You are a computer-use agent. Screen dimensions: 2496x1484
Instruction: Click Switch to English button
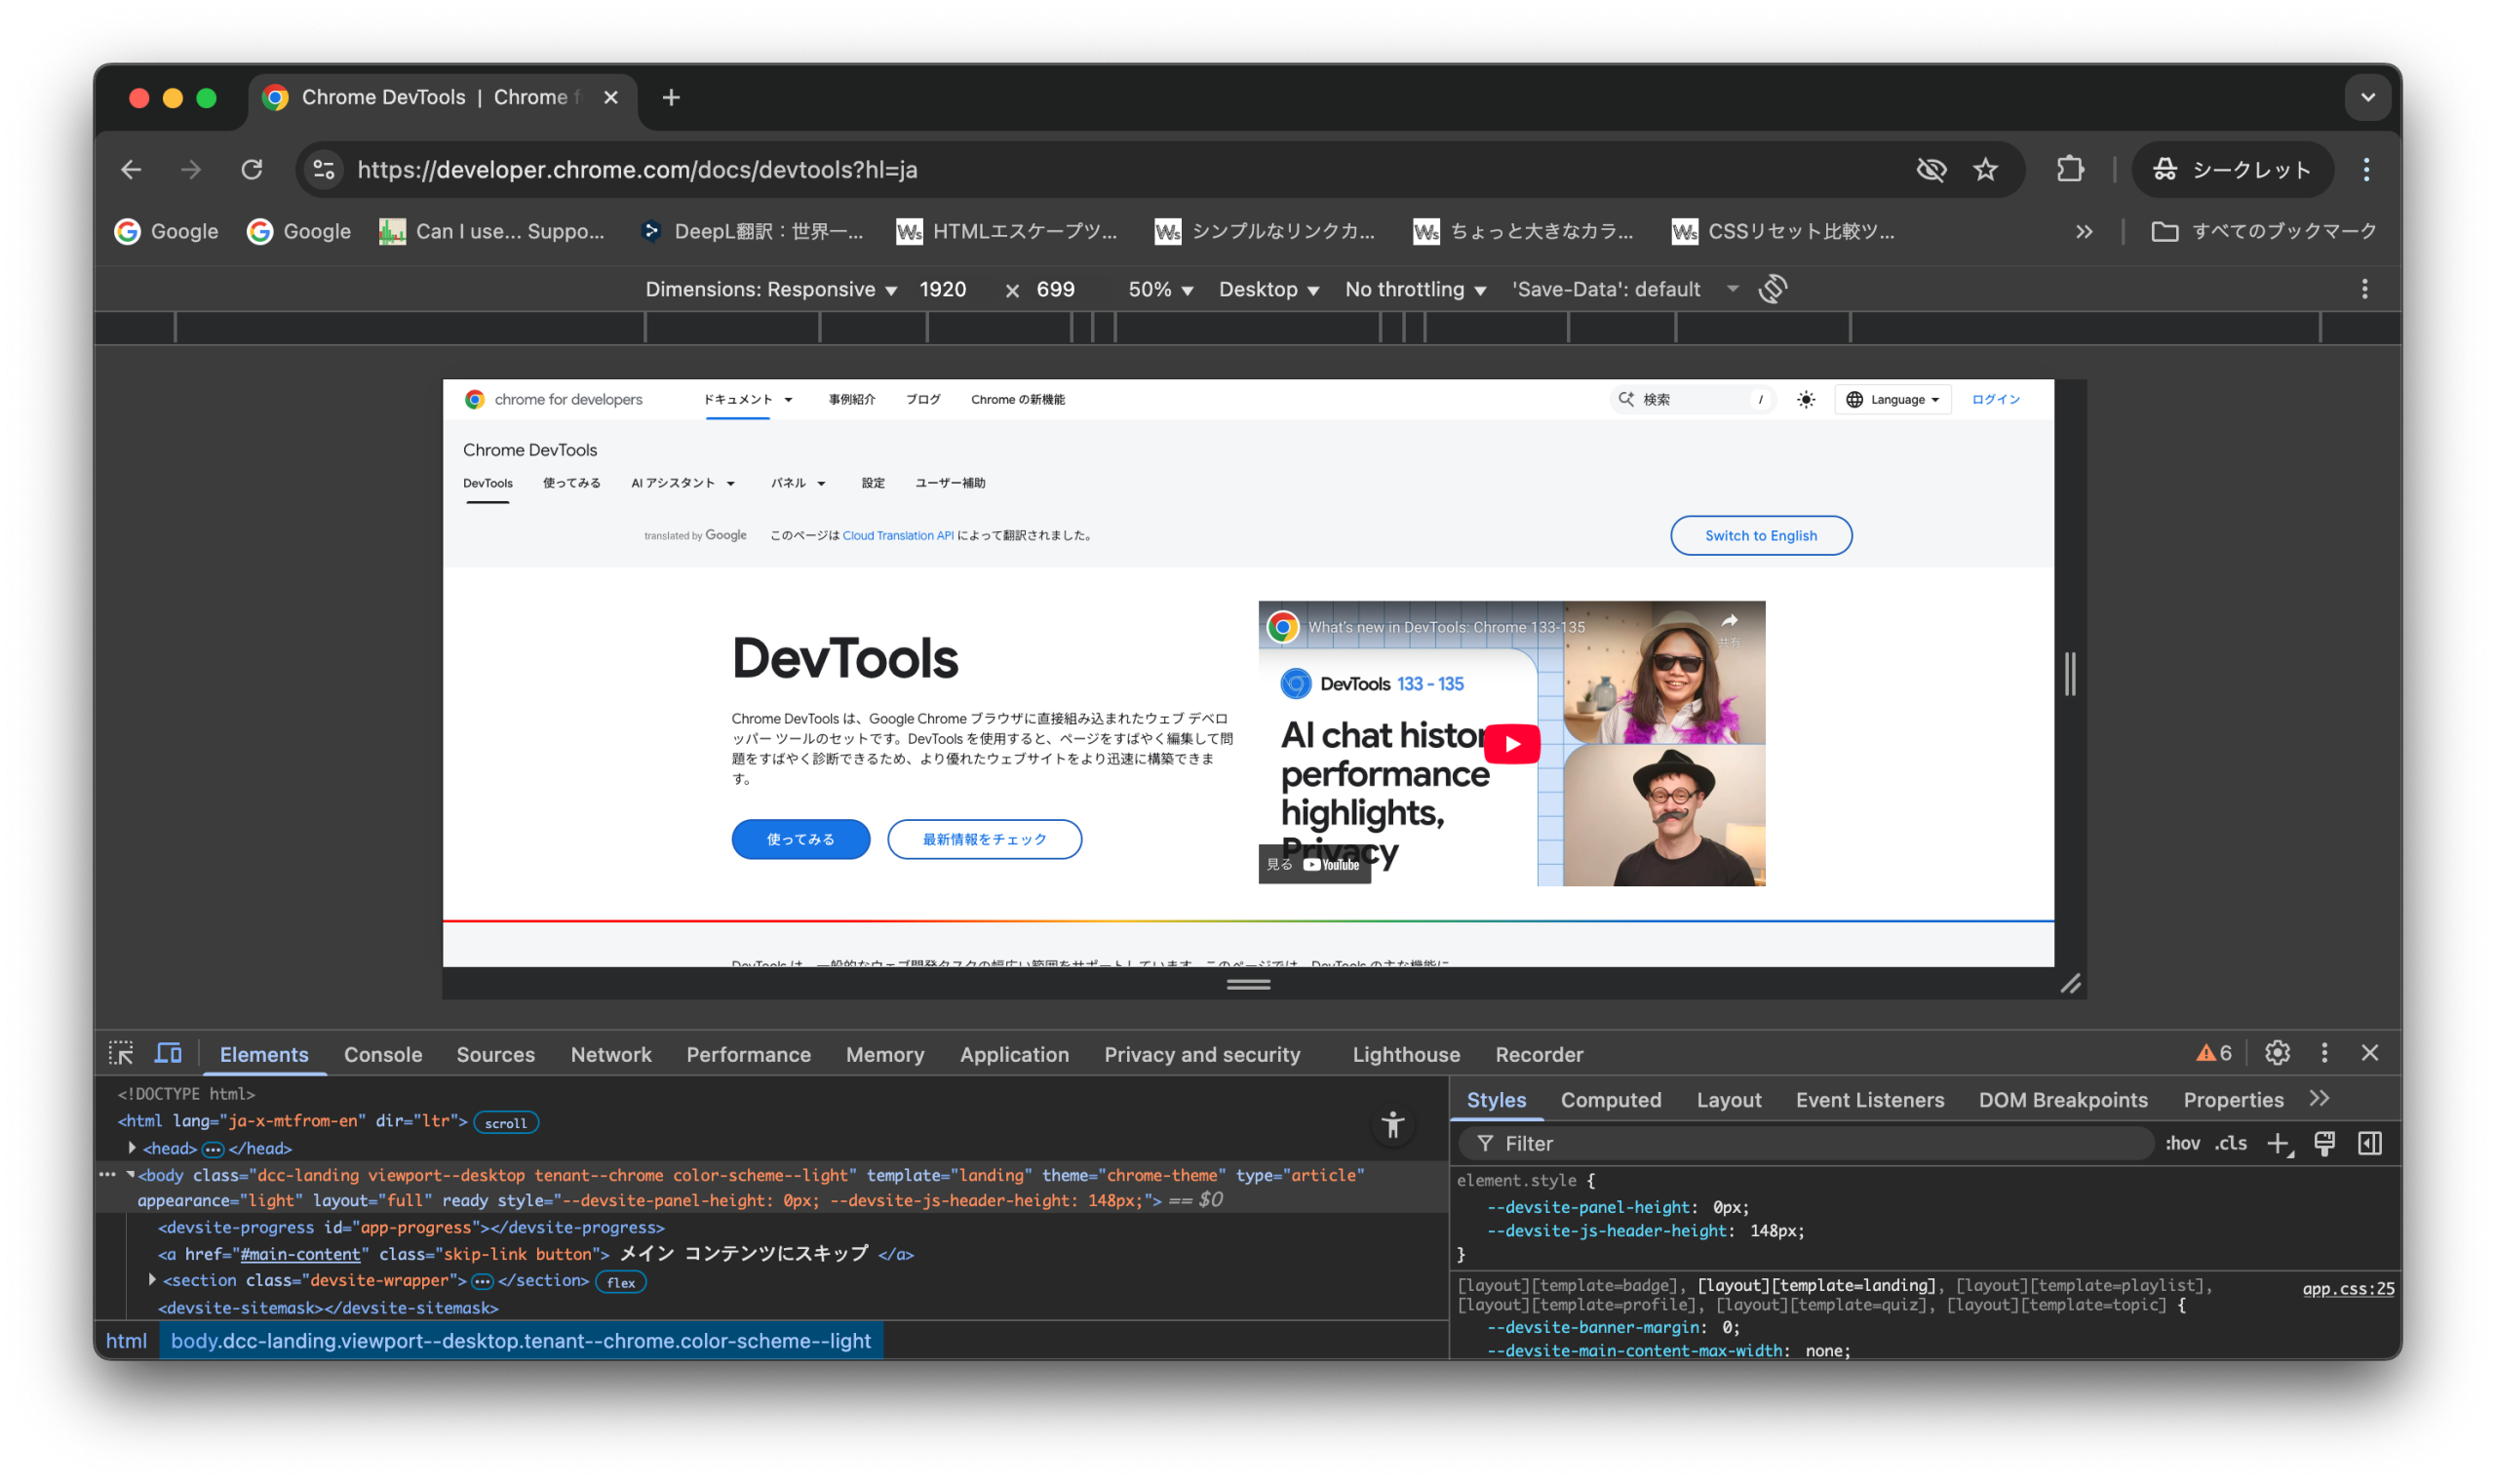pos(1760,536)
